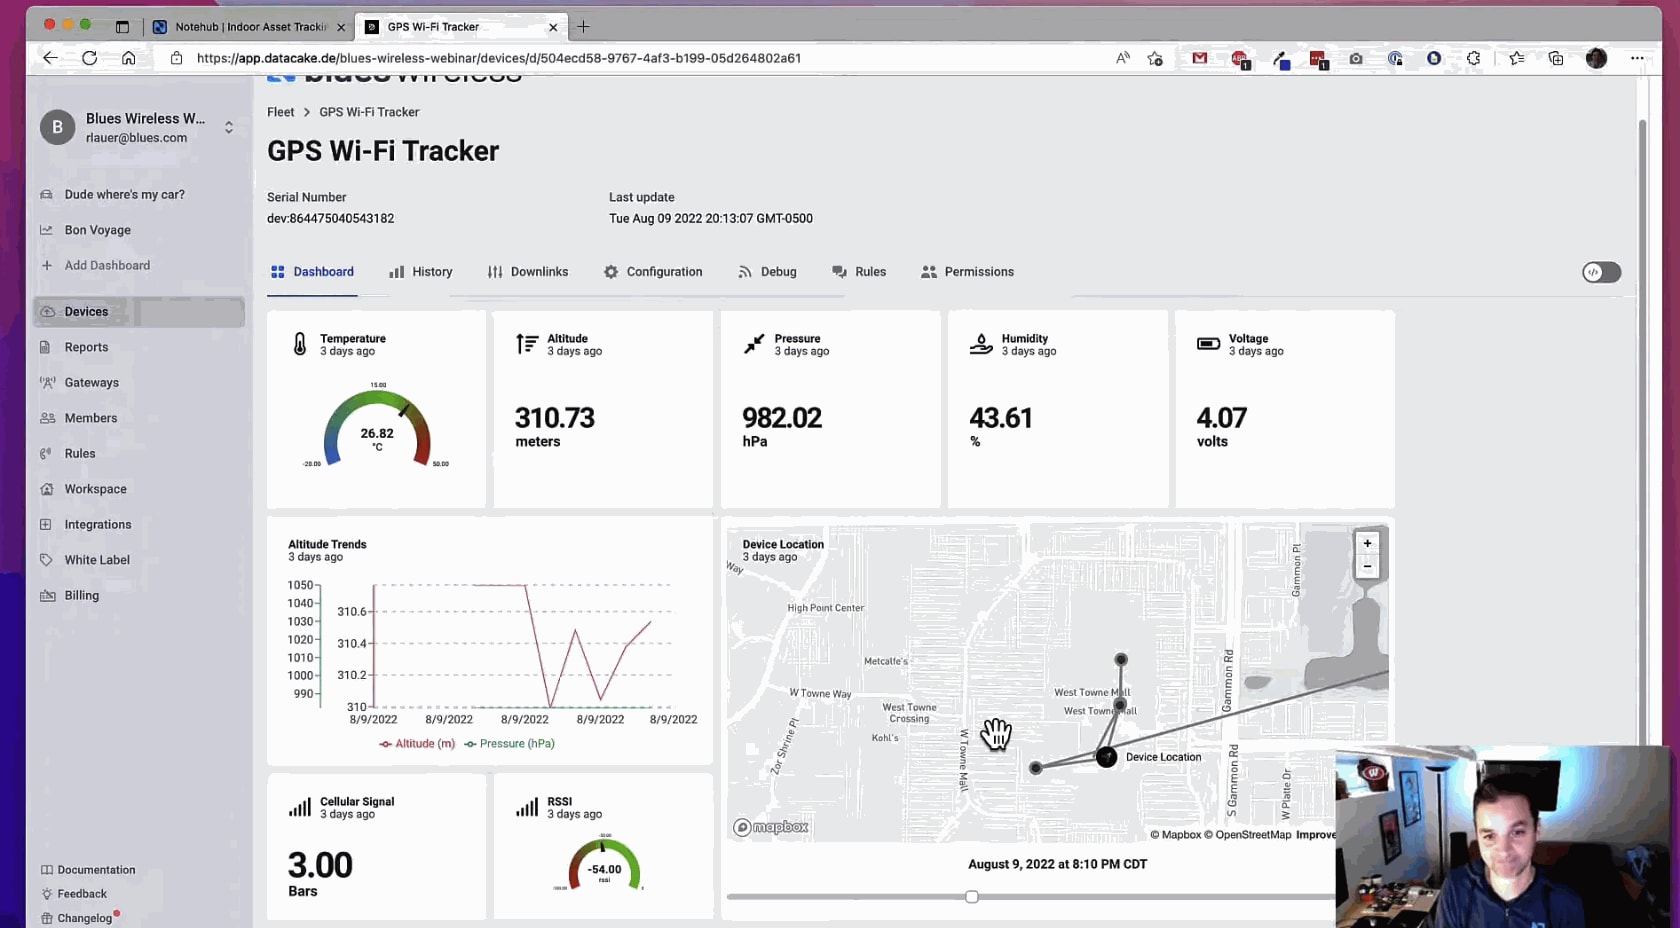1680x928 pixels.
Task: Zoom out on the Device Location map
Action: pyautogui.click(x=1367, y=567)
